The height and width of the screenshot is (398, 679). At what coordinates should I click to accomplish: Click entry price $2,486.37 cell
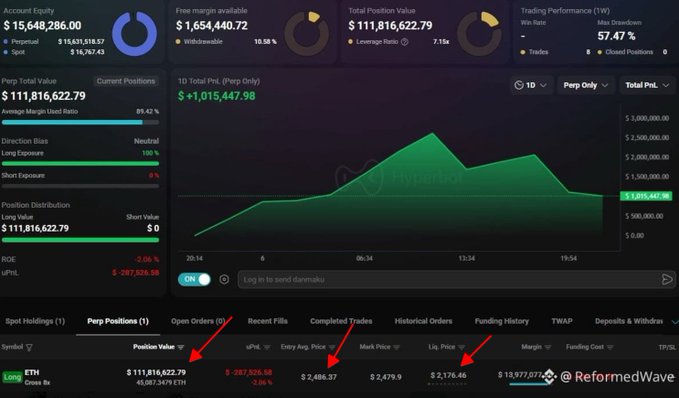[319, 377]
